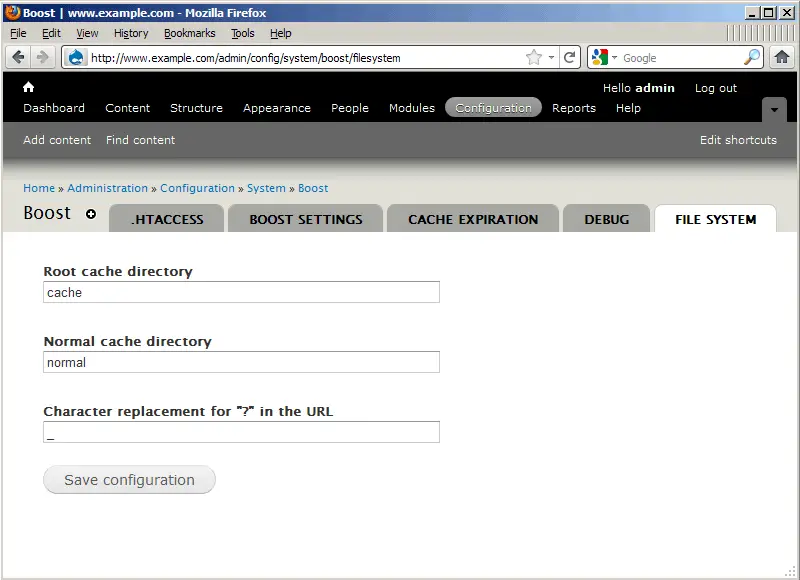This screenshot has height=580, width=800.
Task: Open Configuration in admin toolbar
Action: [x=493, y=108]
